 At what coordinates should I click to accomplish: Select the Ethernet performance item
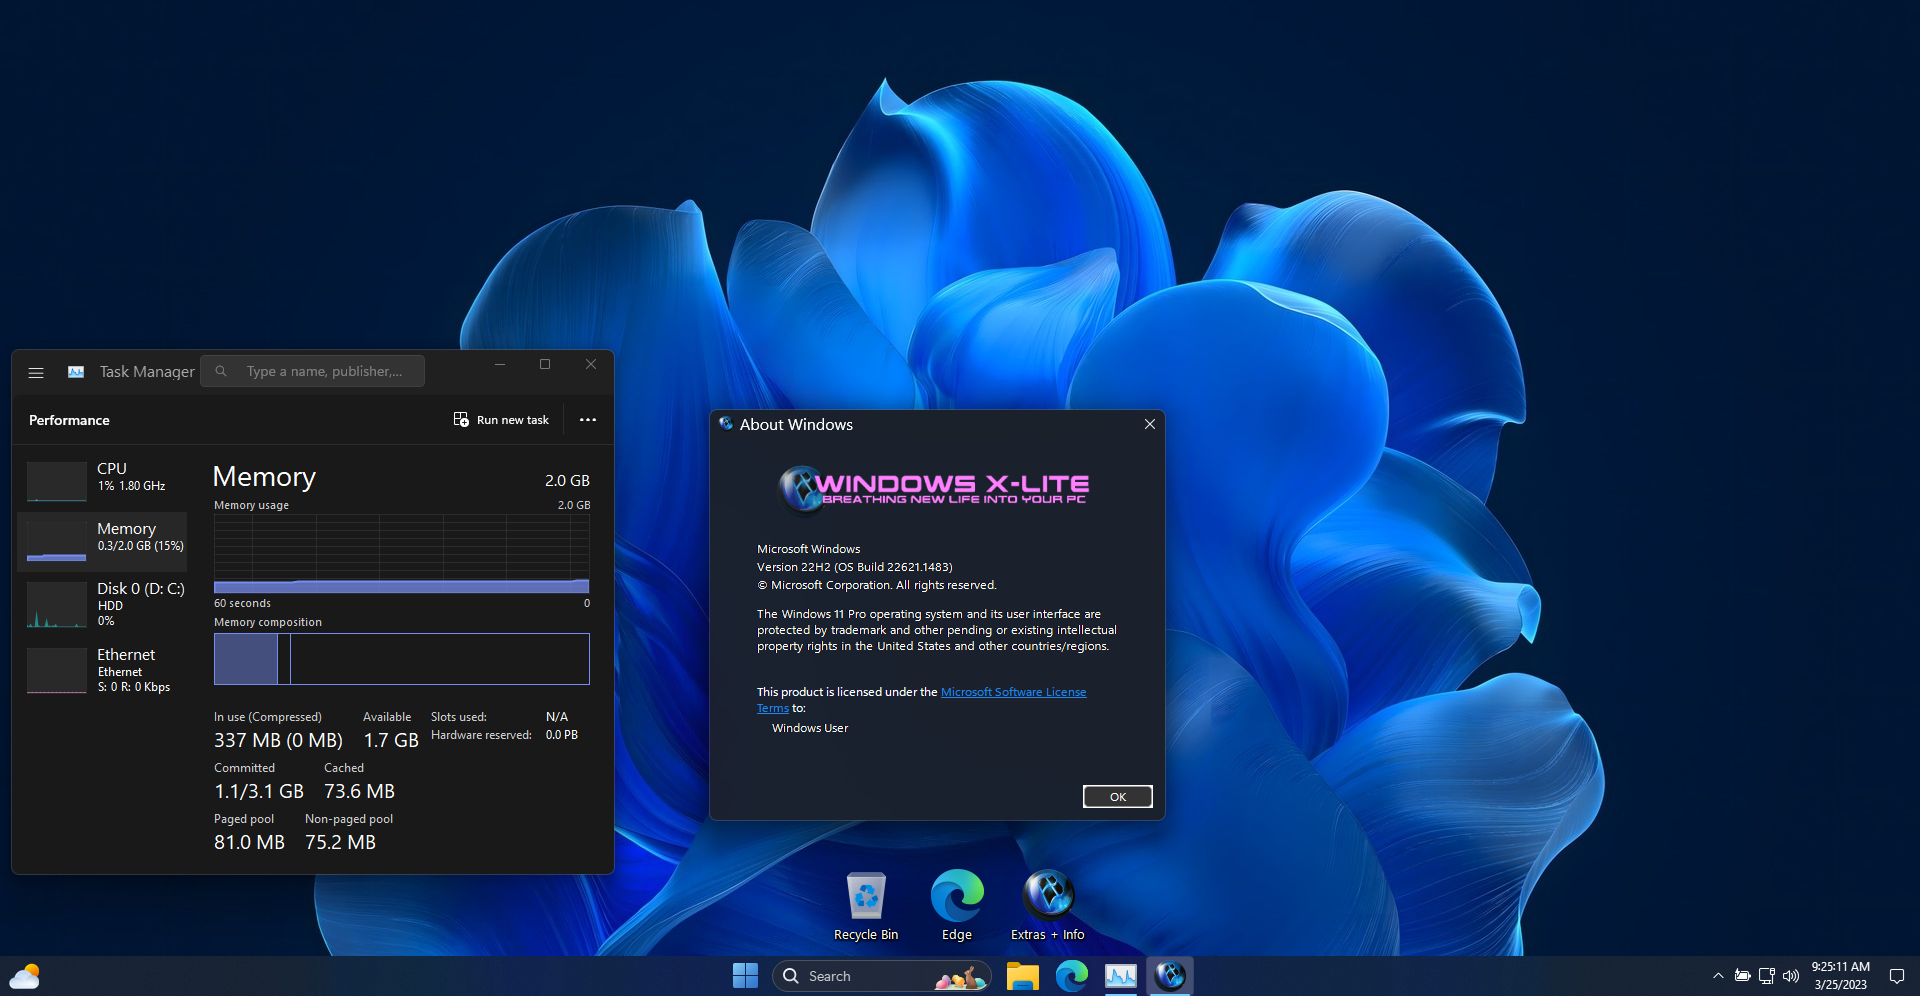[x=102, y=670]
